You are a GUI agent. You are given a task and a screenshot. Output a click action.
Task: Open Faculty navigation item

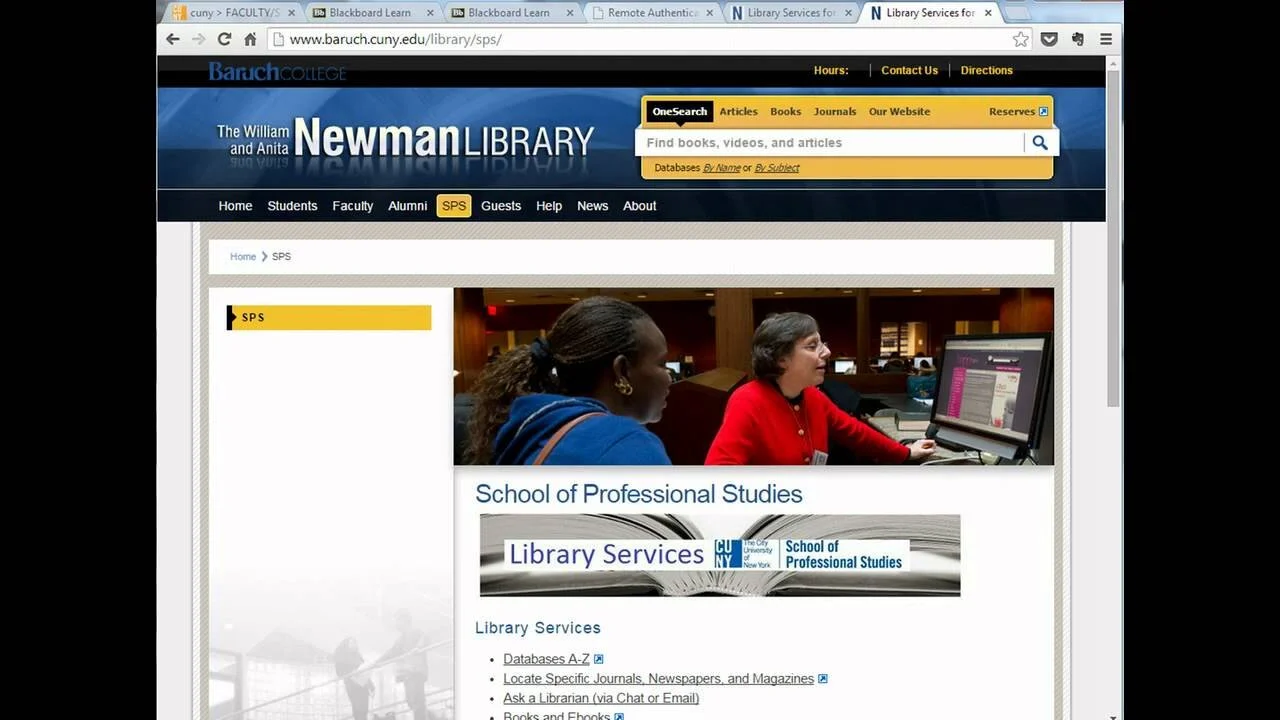pyautogui.click(x=352, y=206)
